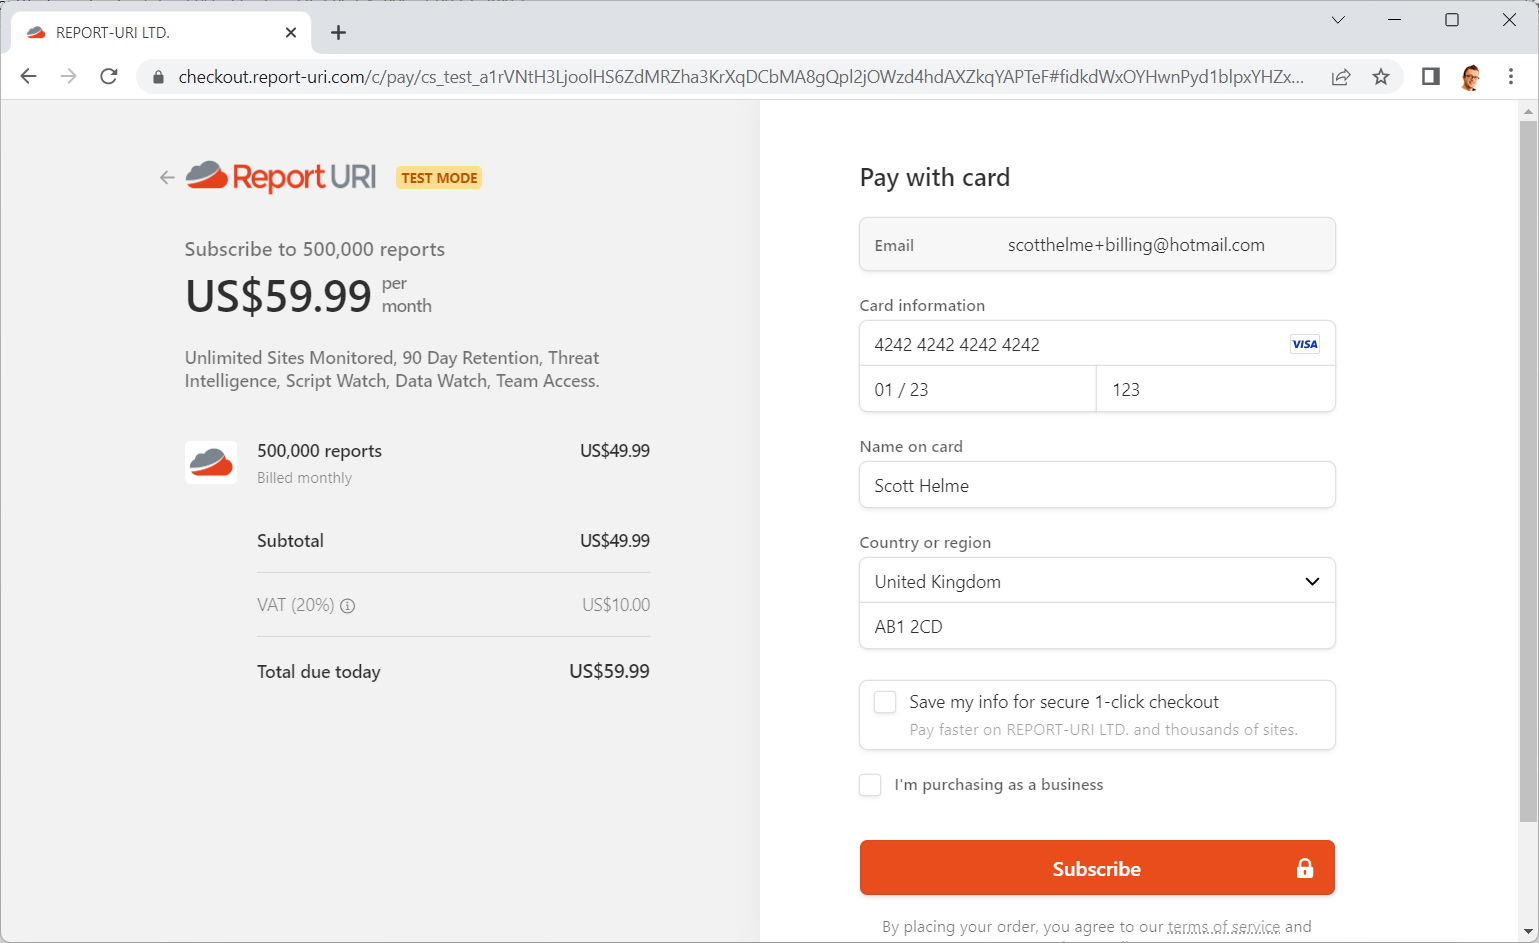Click the site padlock icon in address bar

click(x=158, y=77)
